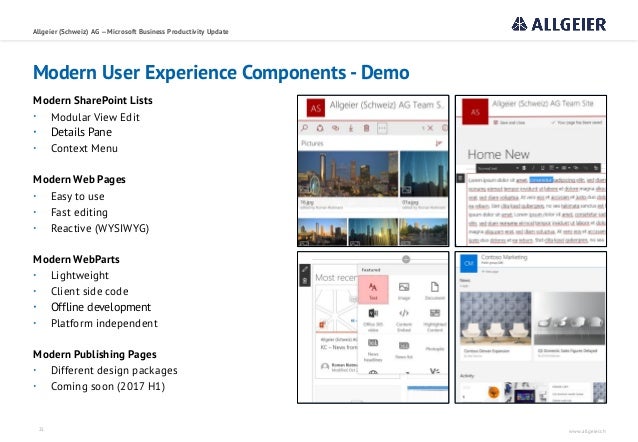Click the Pictures library heading
This screenshot has height=442, width=638.
pos(312,143)
